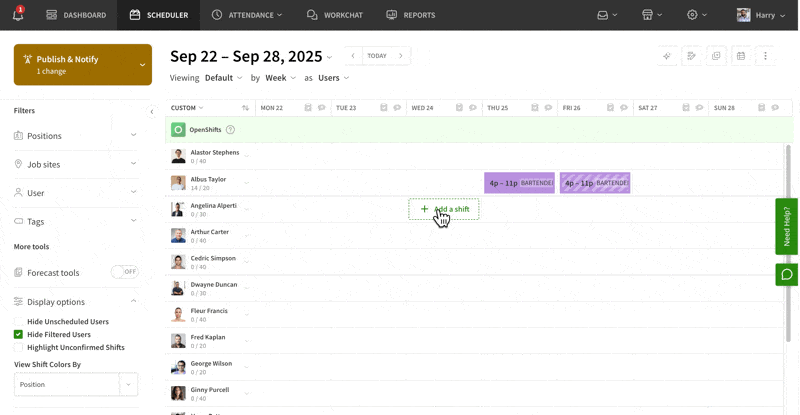Go to the previous week arrow
Viewport: 800px width, 415px height.
[353, 56]
